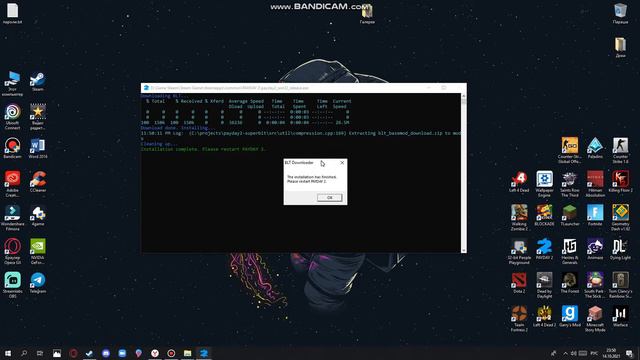
Task: Show hidden tray icons chevron
Action: tap(565, 353)
